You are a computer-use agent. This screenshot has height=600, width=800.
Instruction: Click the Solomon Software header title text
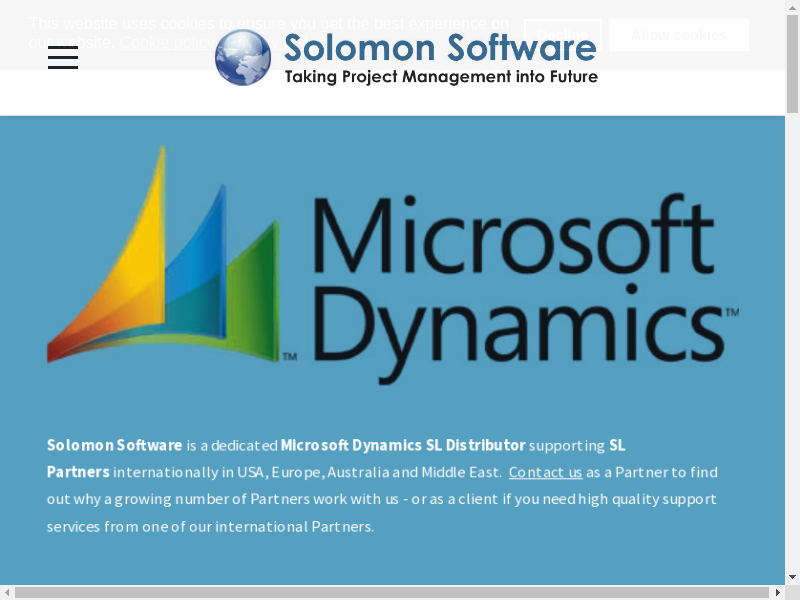[x=440, y=47]
